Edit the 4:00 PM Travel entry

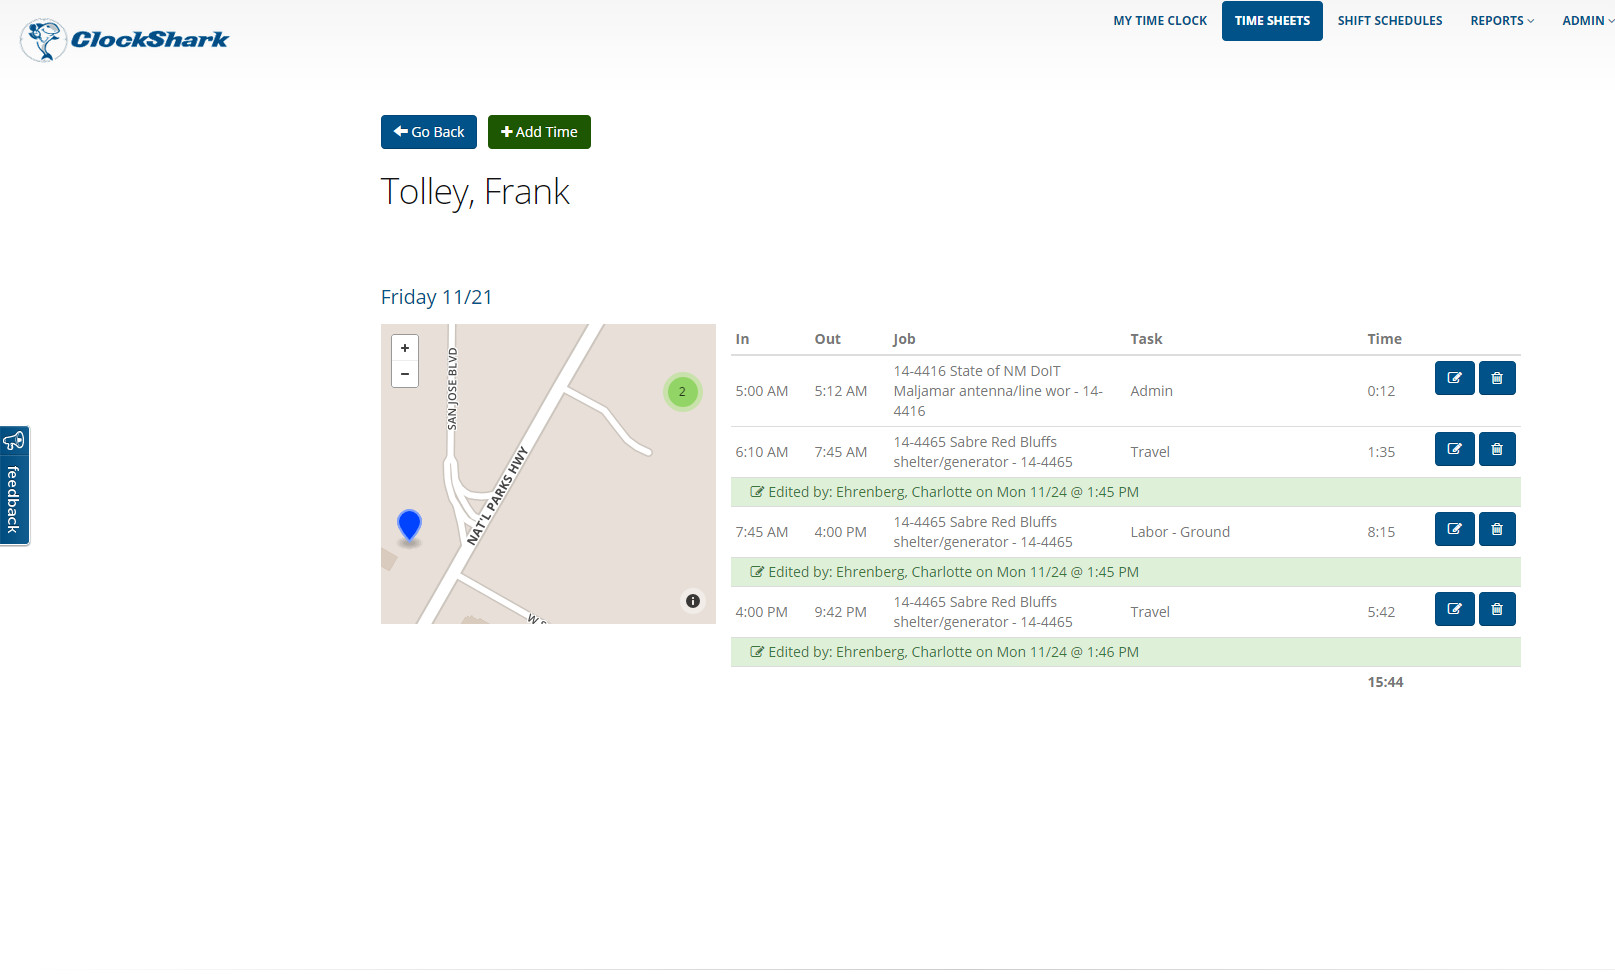click(1454, 609)
